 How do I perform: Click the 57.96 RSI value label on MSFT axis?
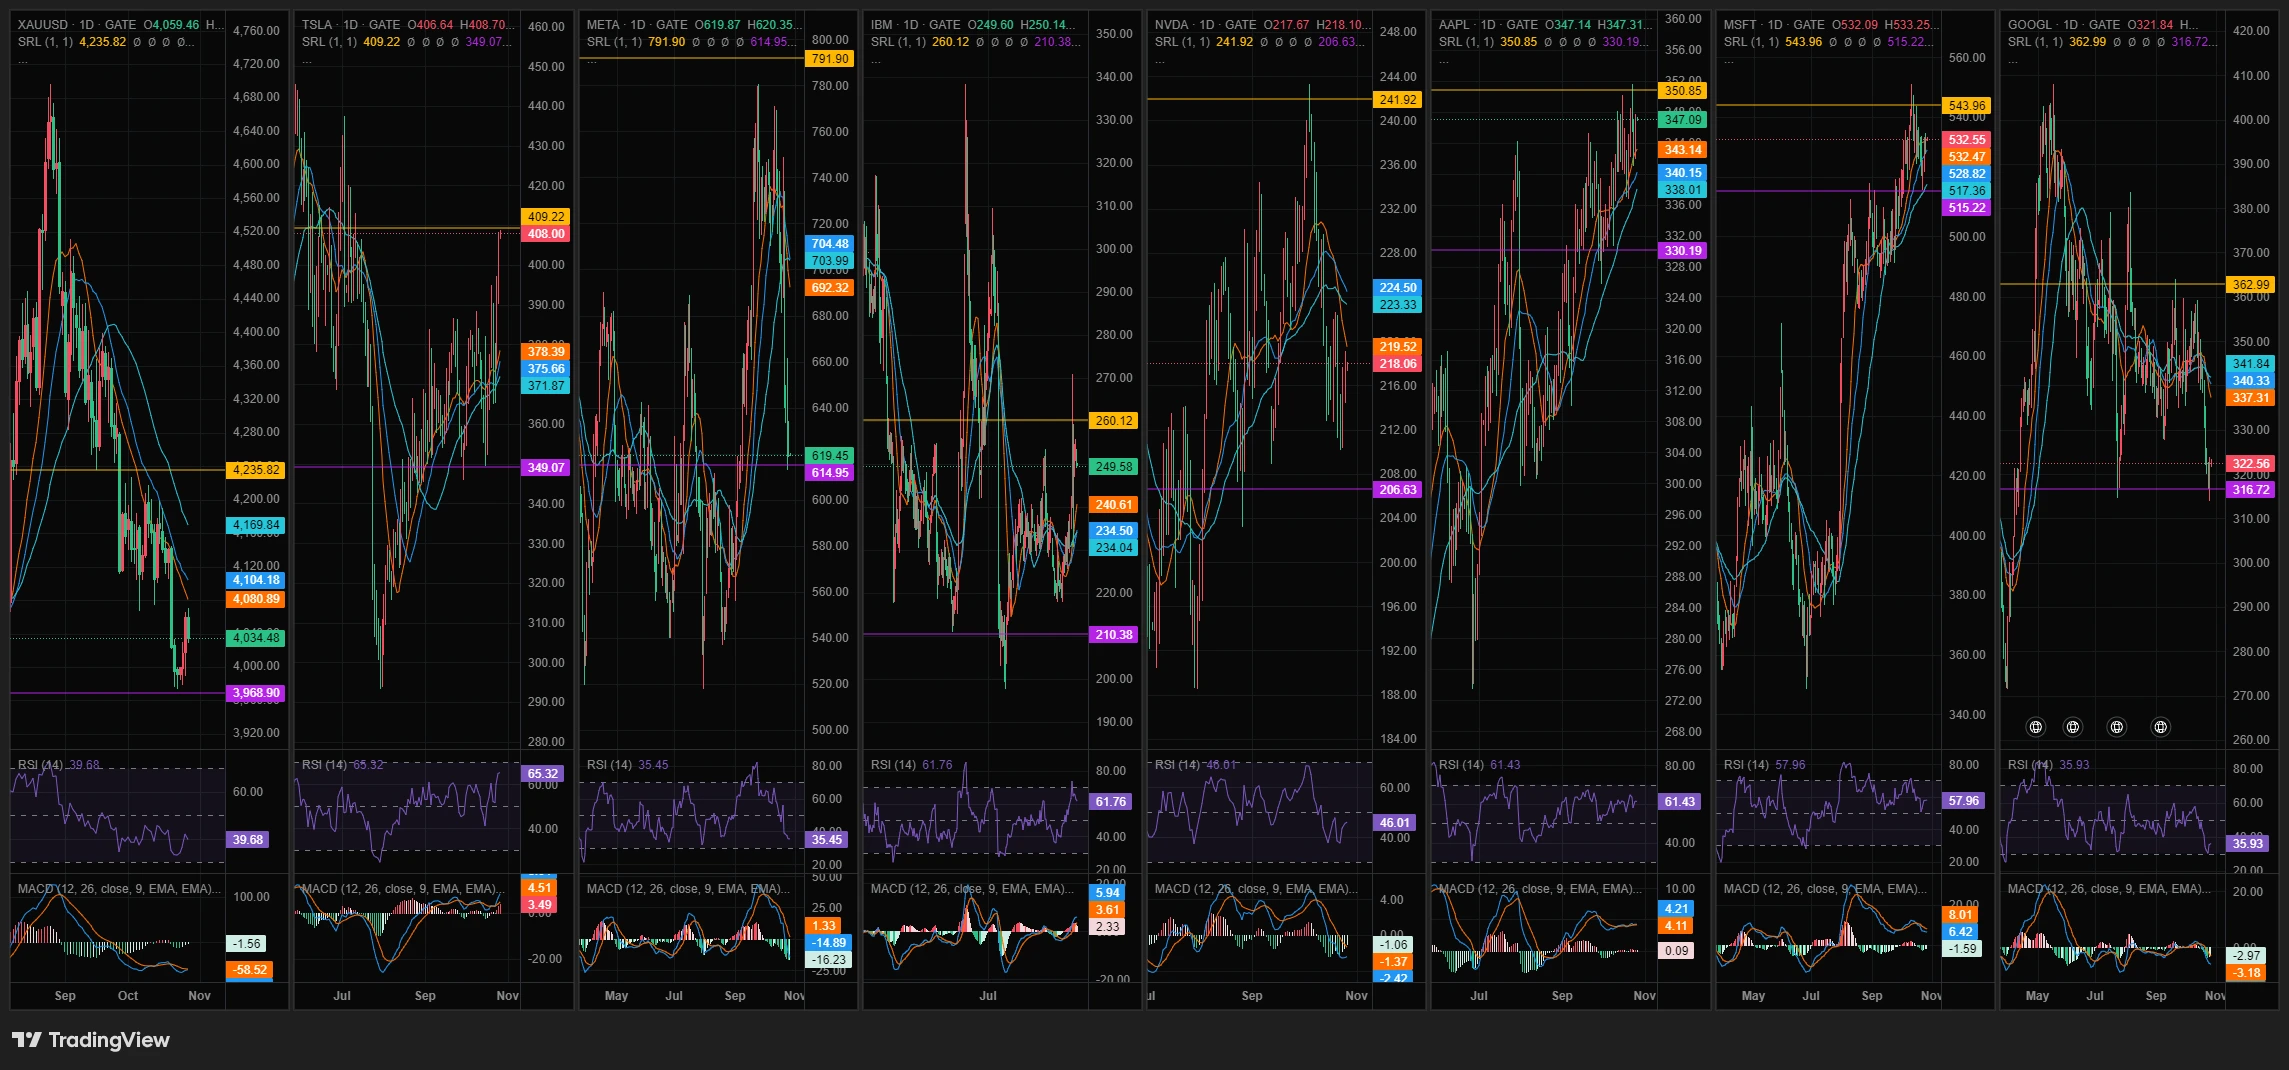tap(1964, 801)
